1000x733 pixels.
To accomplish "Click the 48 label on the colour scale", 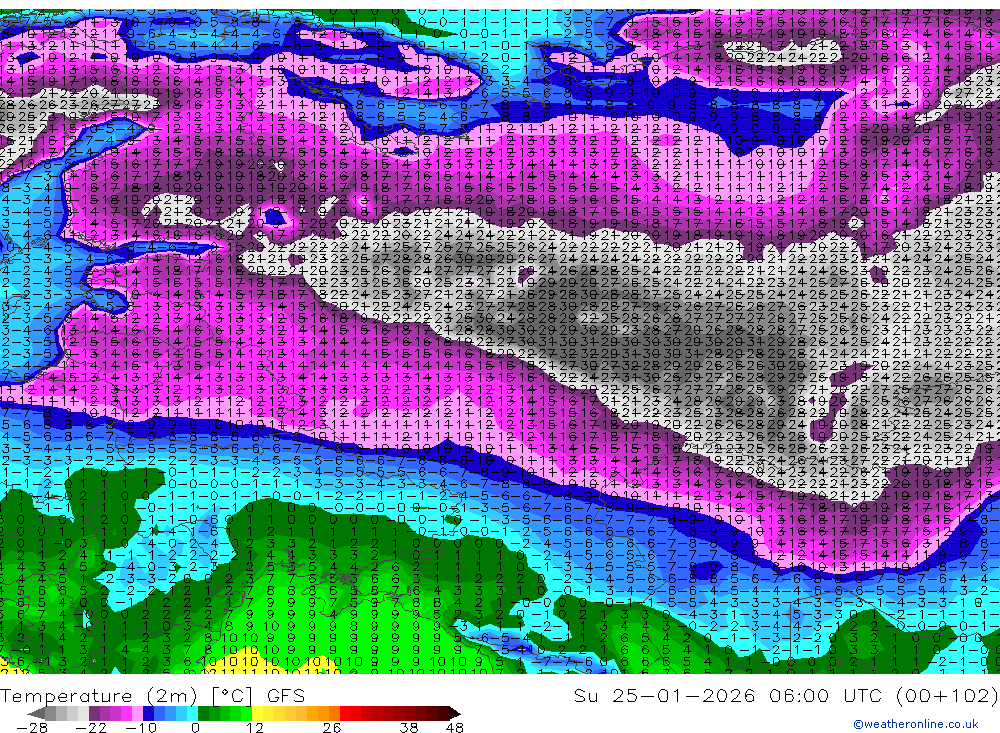I will pyautogui.click(x=454, y=727).
